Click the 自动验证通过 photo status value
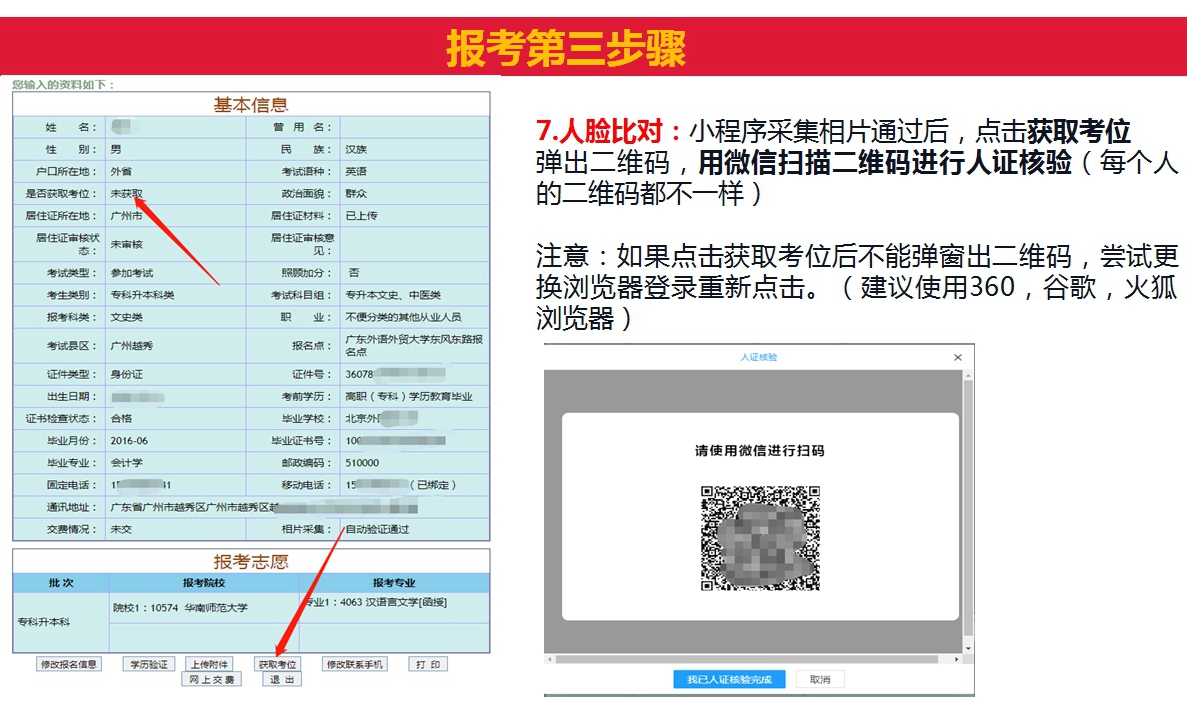This screenshot has width=1187, height=709. [377, 529]
